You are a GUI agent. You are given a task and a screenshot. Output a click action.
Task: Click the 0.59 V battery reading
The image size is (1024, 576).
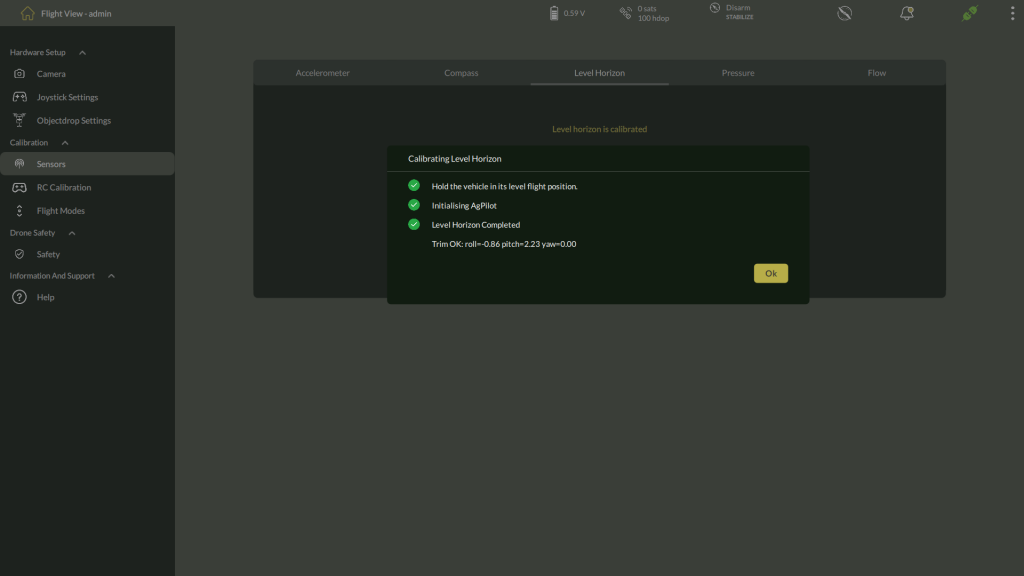point(574,13)
